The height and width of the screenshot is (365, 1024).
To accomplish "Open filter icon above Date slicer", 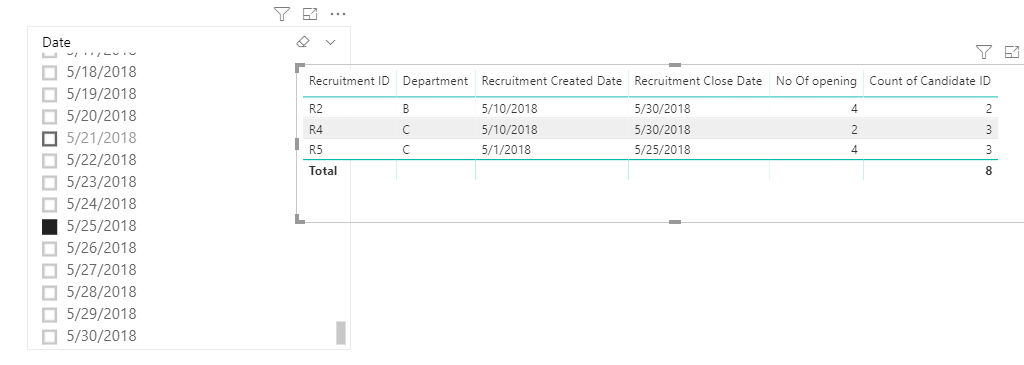I will (281, 14).
